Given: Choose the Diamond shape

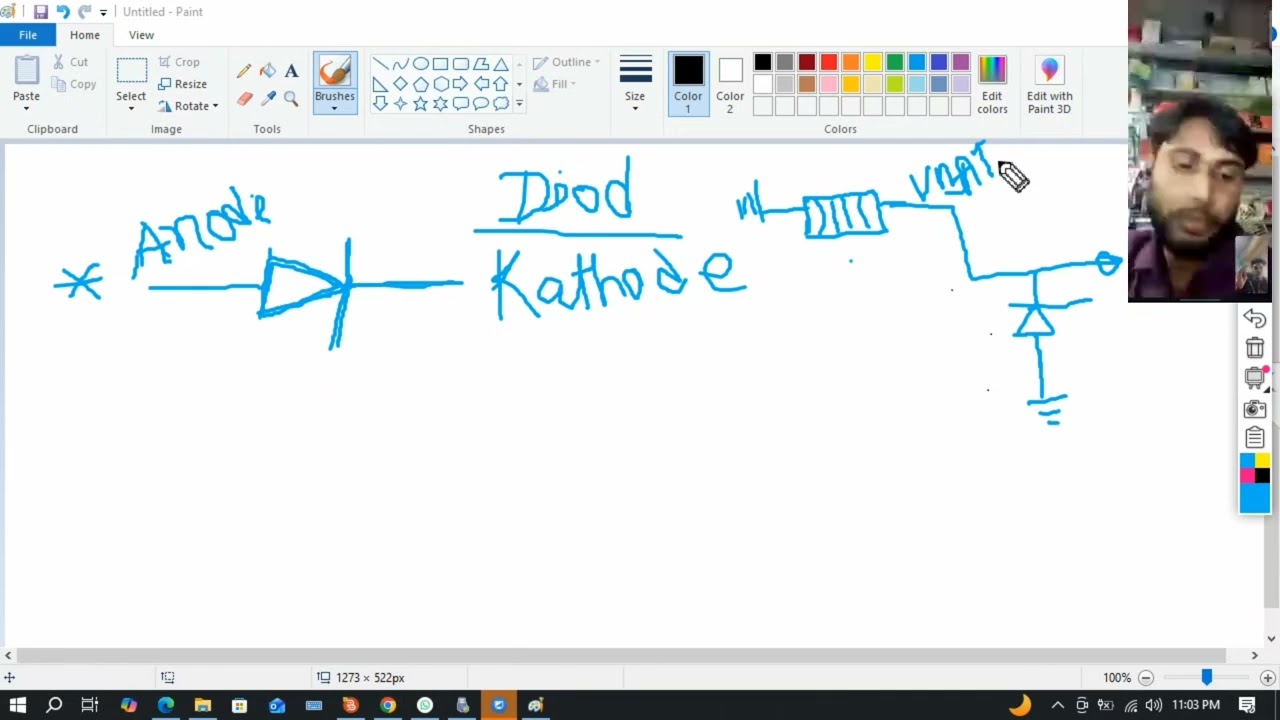Looking at the screenshot, I should pos(400,84).
